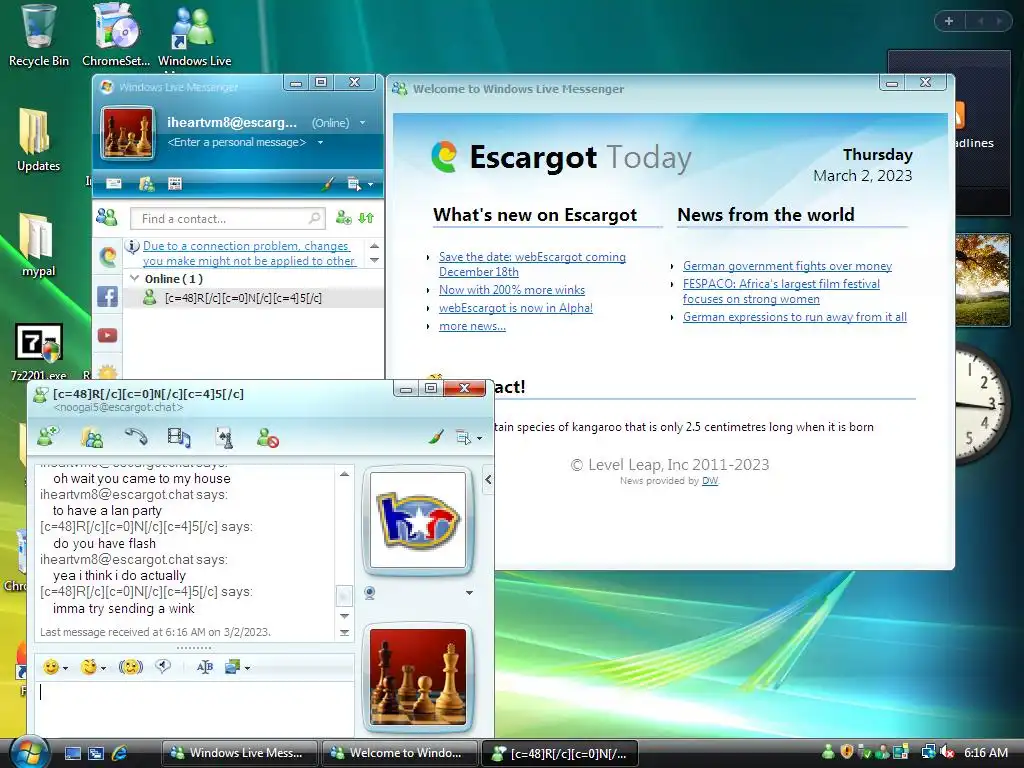This screenshot has height=768, width=1024.
Task: Click the Find a contact search field
Action: click(x=227, y=219)
